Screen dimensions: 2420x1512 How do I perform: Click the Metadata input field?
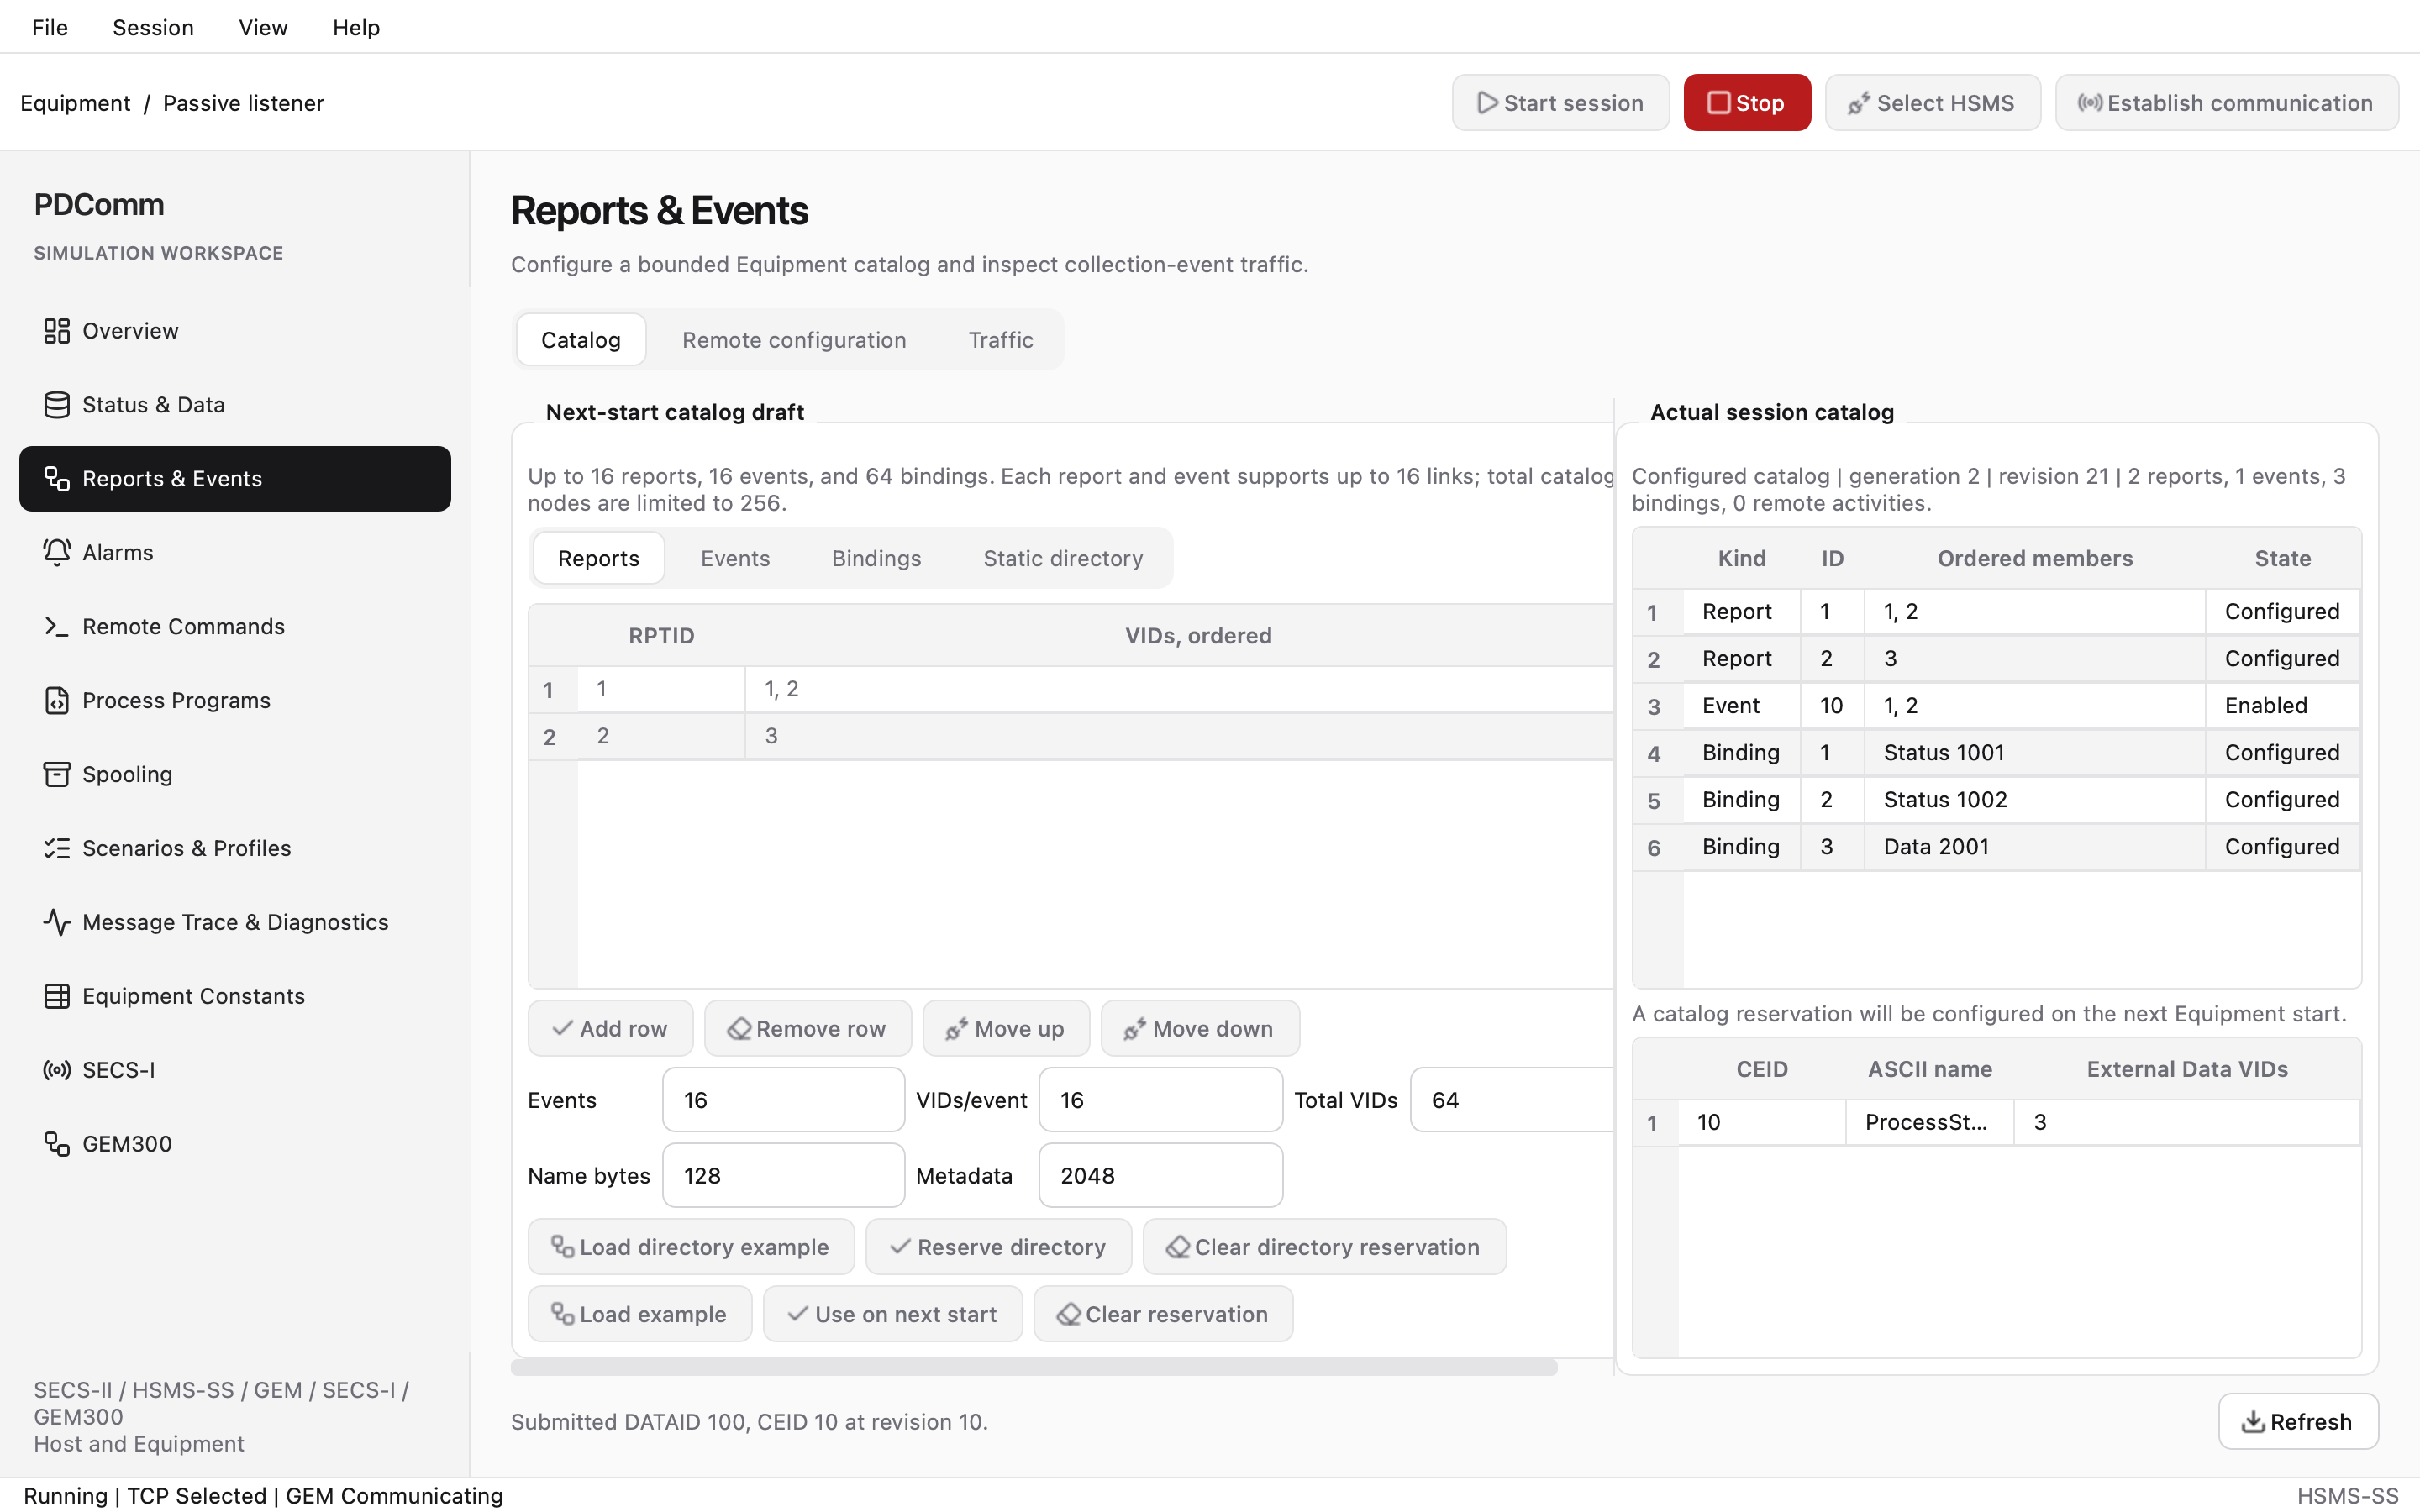[1161, 1176]
